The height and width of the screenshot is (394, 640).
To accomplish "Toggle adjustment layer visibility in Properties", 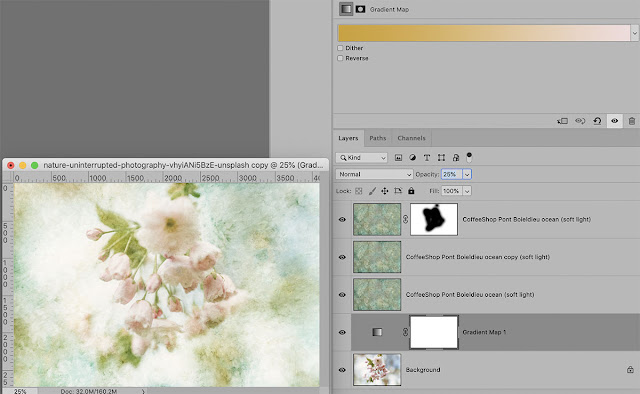I will tap(614, 121).
